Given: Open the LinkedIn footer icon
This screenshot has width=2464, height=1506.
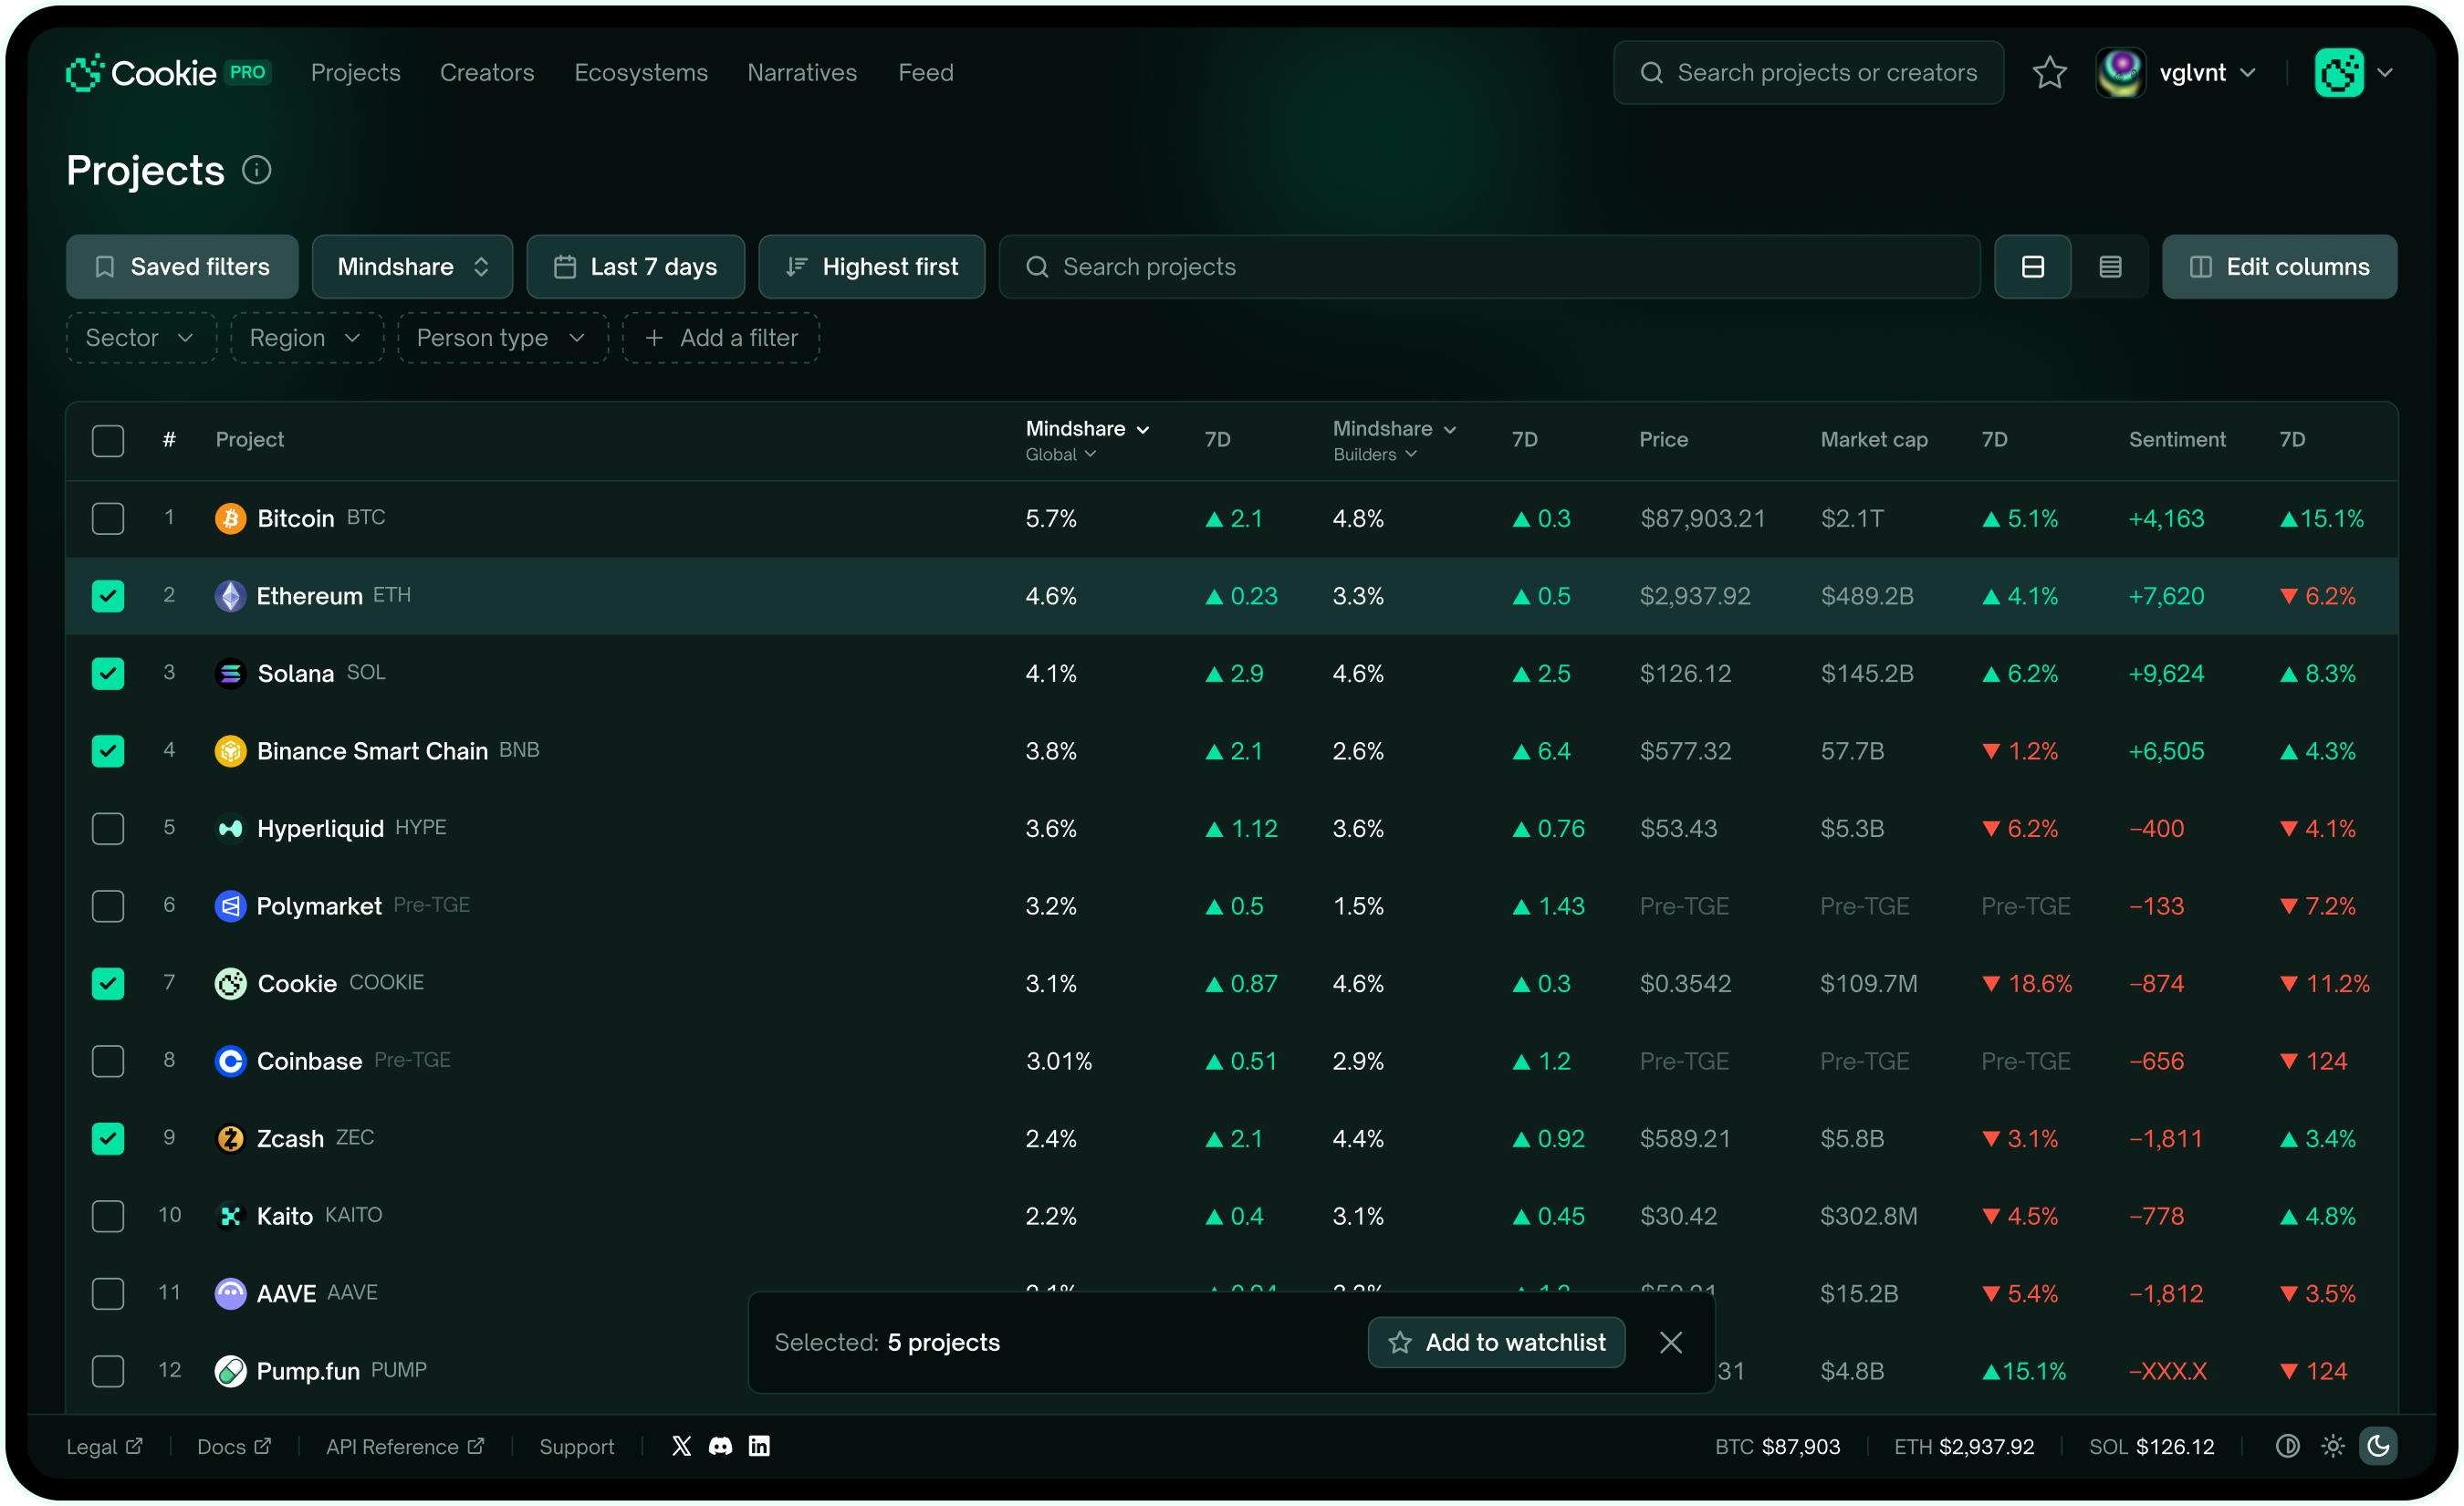Looking at the screenshot, I should [x=759, y=1446].
